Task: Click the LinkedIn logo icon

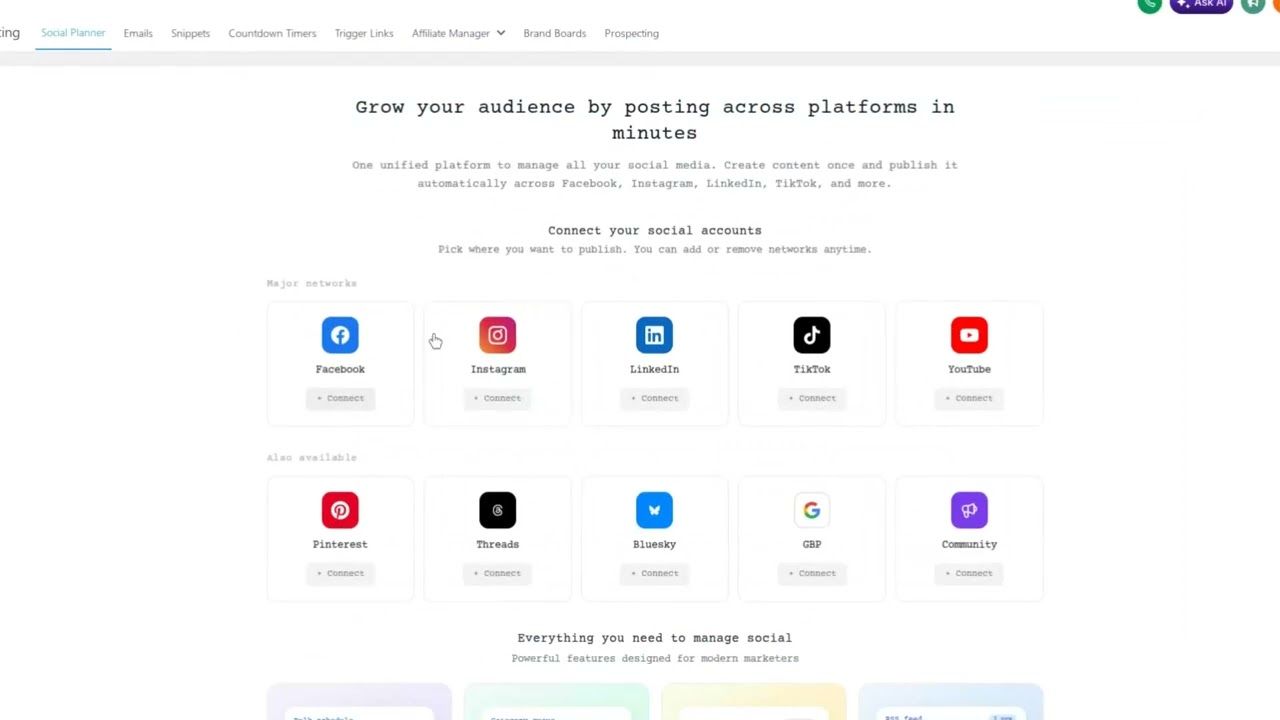Action: coord(654,335)
